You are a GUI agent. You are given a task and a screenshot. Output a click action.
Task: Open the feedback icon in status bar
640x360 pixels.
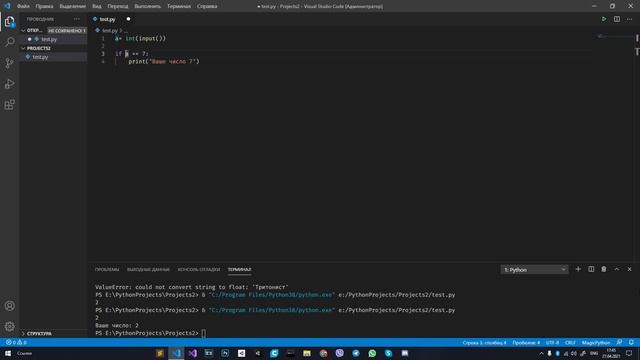click(619, 342)
